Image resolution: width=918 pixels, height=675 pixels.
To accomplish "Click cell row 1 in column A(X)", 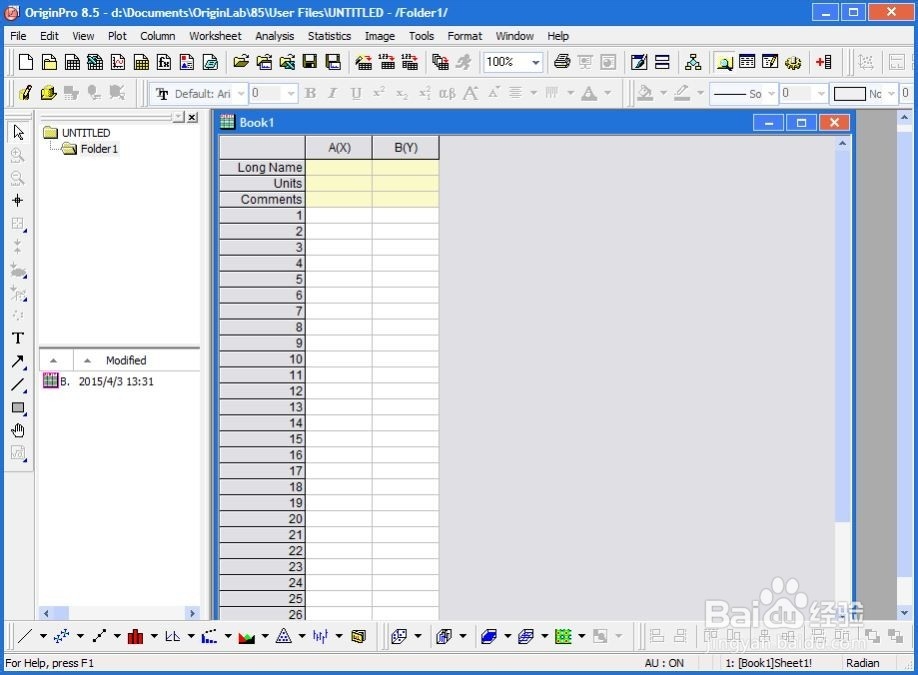I will 339,215.
